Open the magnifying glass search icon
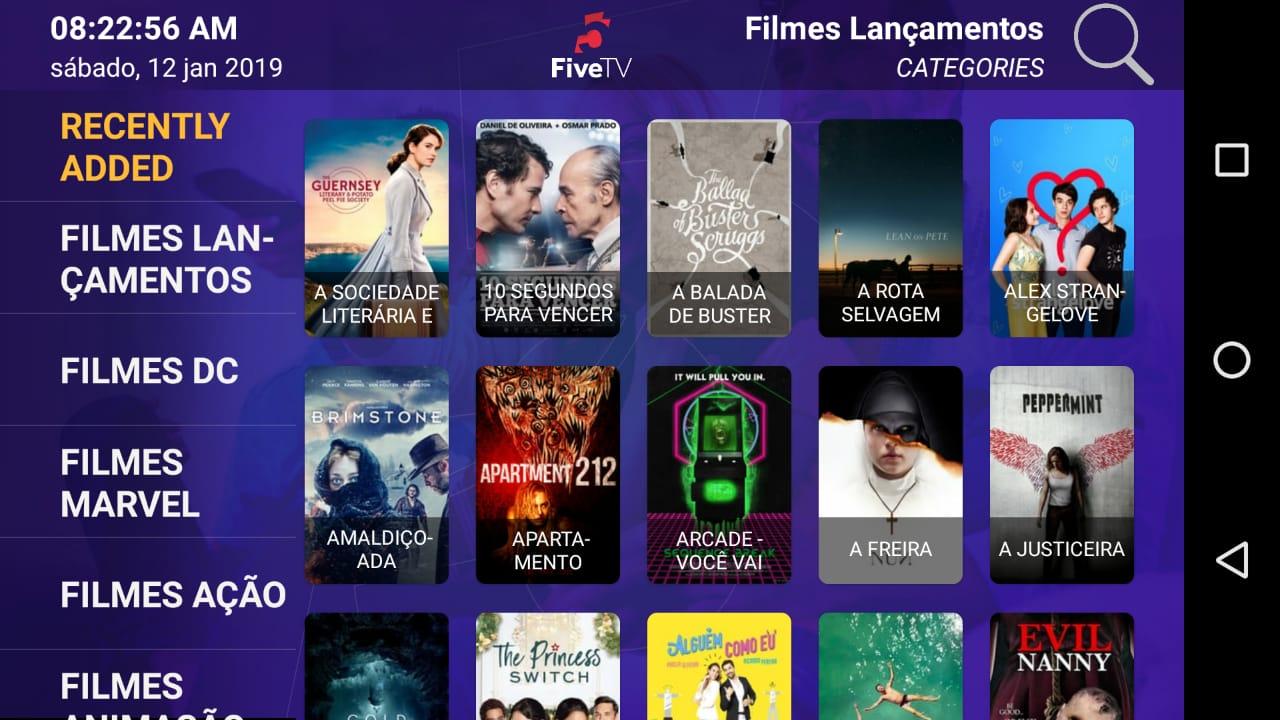 tap(1113, 45)
